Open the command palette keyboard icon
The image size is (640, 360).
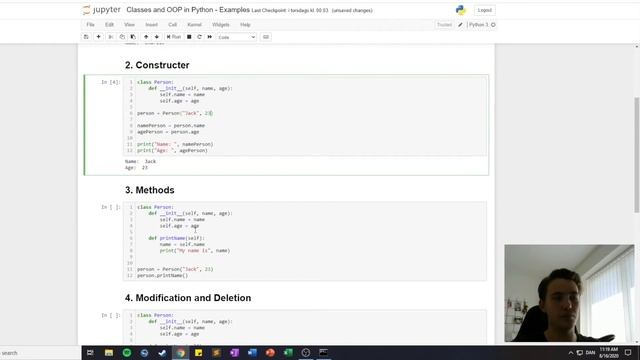(x=266, y=37)
